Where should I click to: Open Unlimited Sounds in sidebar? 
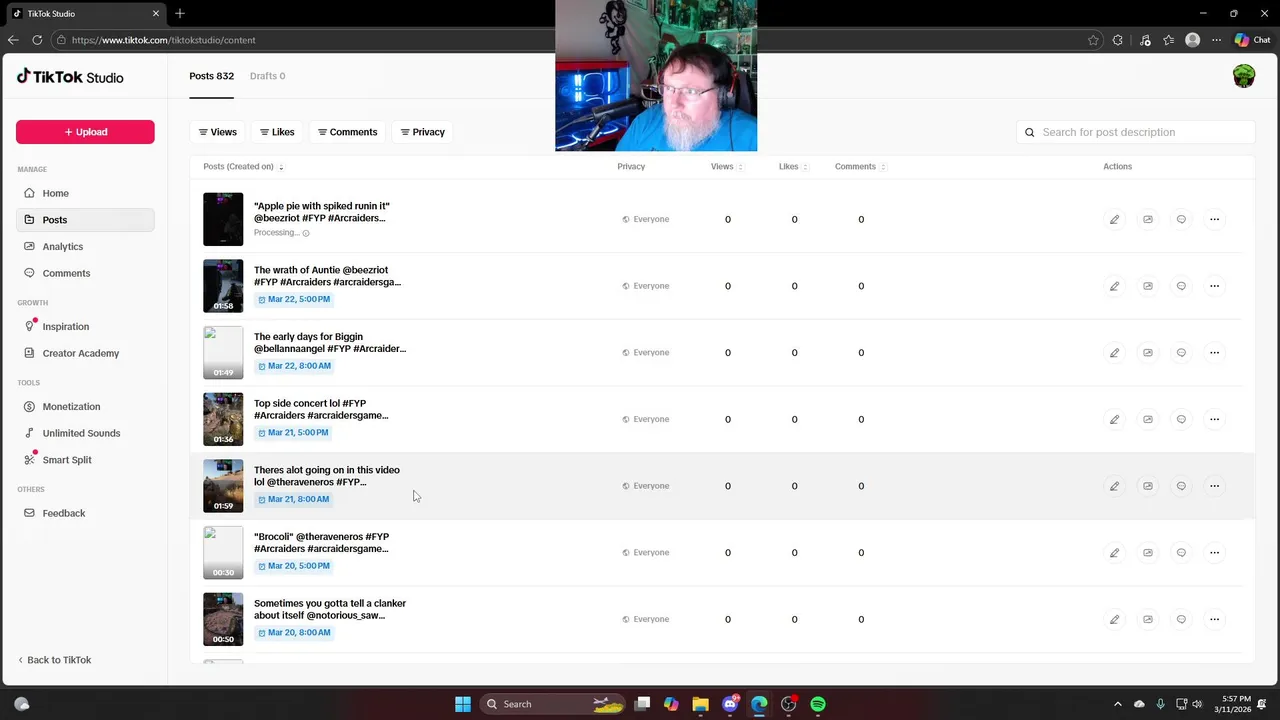point(85,433)
